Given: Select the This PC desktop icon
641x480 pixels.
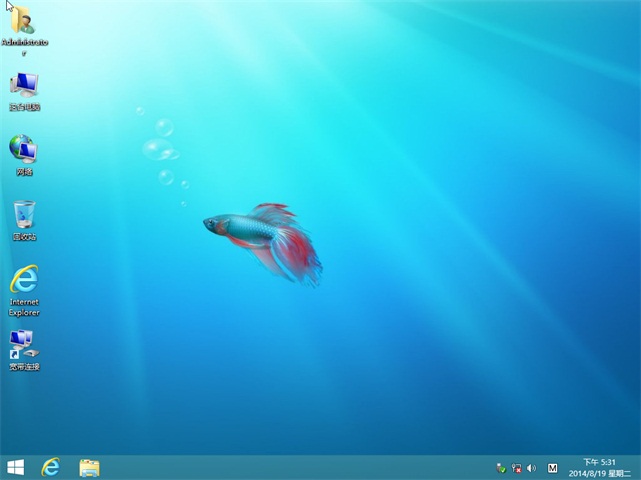Looking at the screenshot, I should coord(24,85).
